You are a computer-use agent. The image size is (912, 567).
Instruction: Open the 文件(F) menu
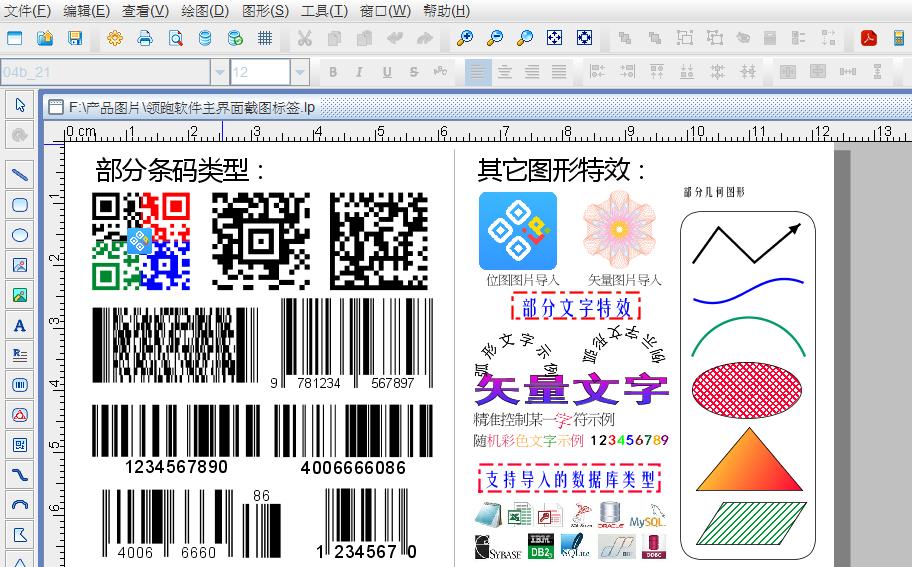pyautogui.click(x=27, y=11)
